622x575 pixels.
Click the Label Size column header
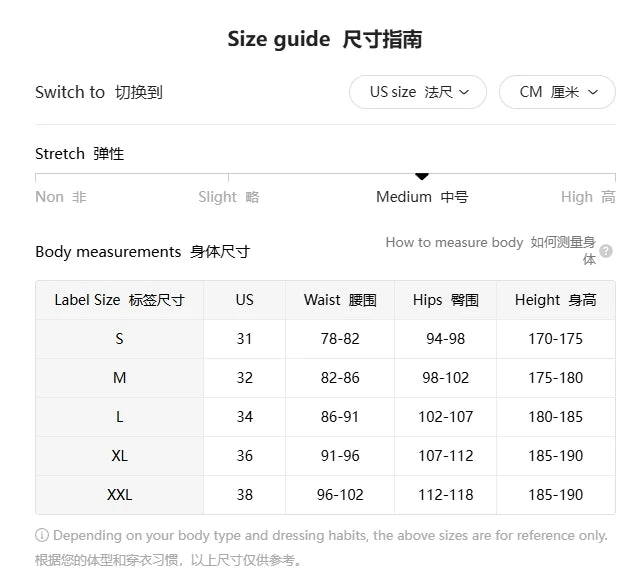119,300
